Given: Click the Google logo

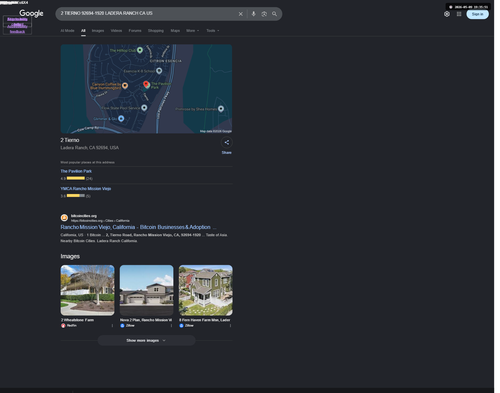Looking at the screenshot, I should (x=31, y=13).
